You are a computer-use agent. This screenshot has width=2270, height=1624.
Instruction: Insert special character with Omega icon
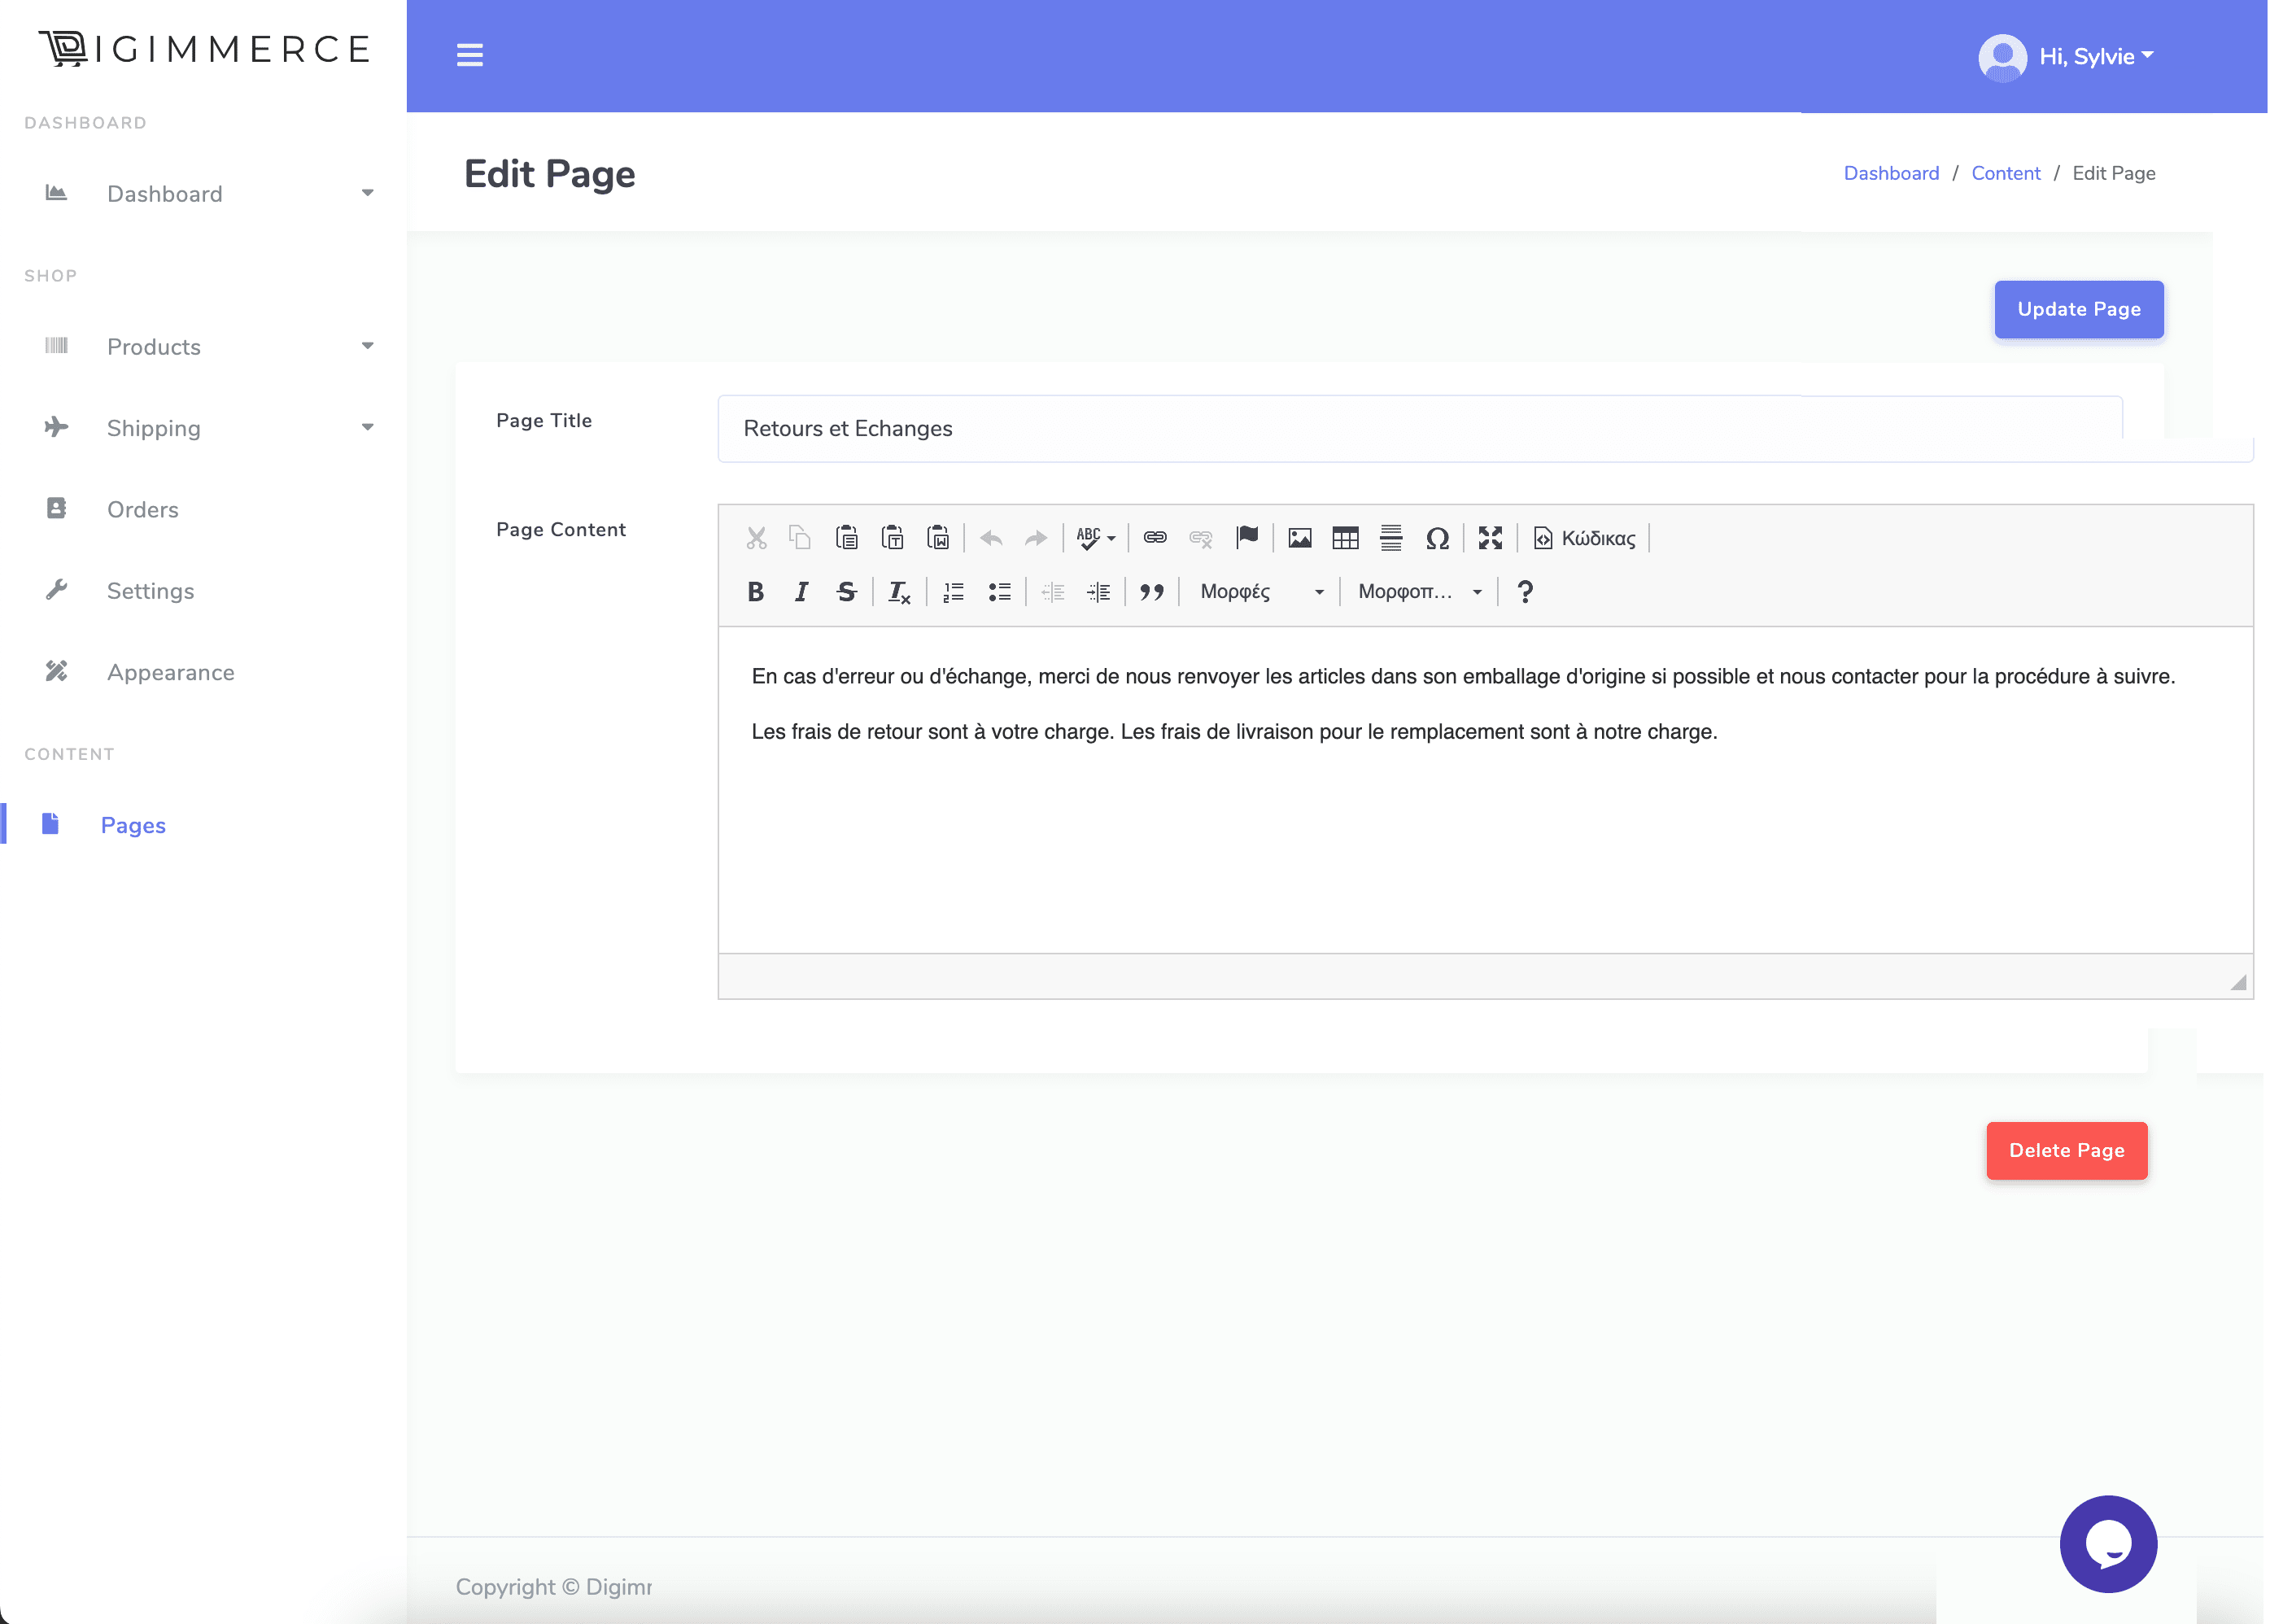[x=1437, y=538]
